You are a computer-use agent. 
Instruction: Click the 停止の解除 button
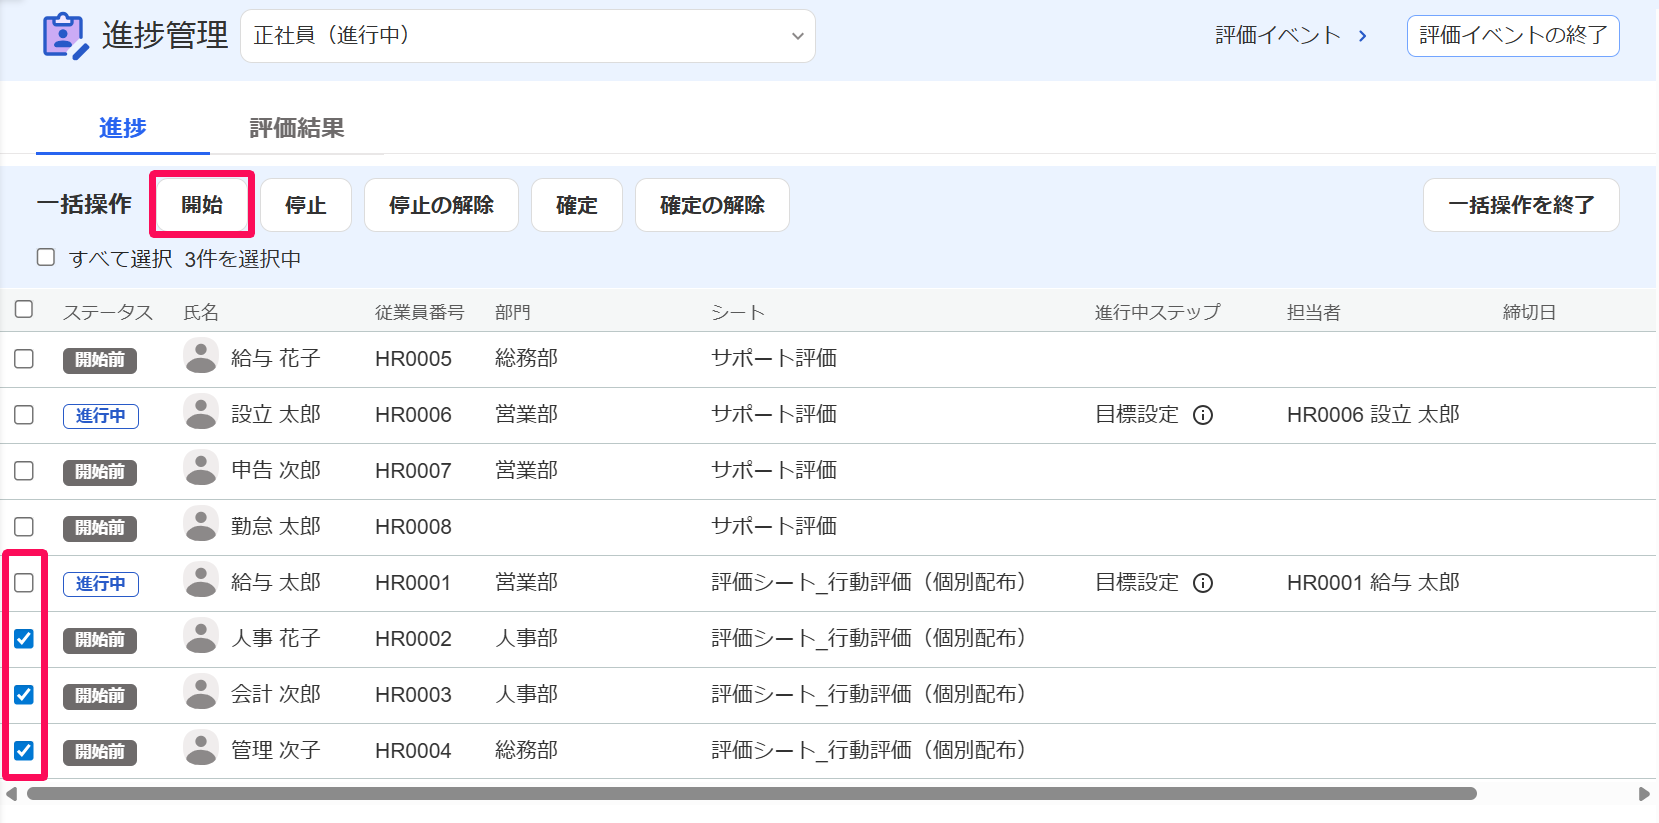coord(441,205)
